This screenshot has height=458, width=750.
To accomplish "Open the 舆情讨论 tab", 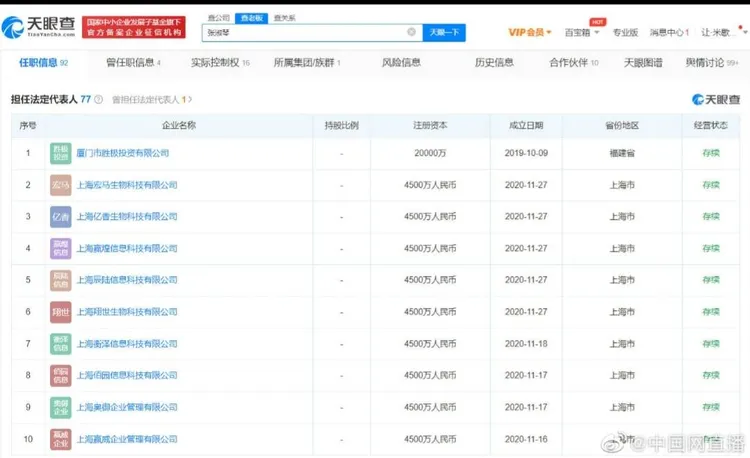I will [712, 63].
